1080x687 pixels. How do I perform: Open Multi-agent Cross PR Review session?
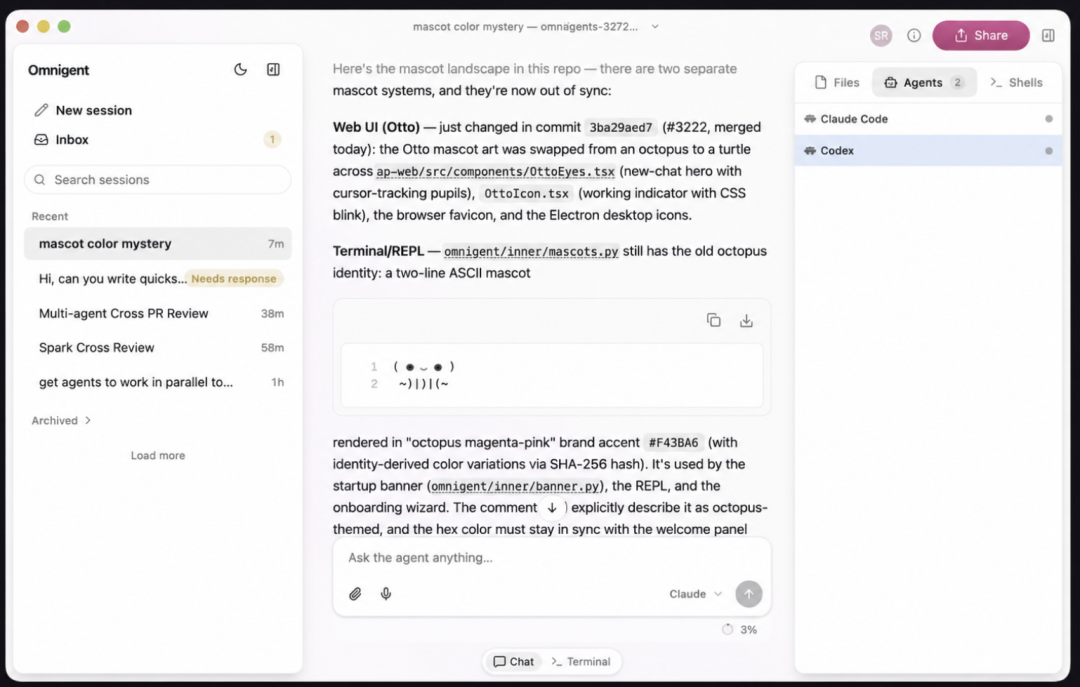tap(158, 314)
